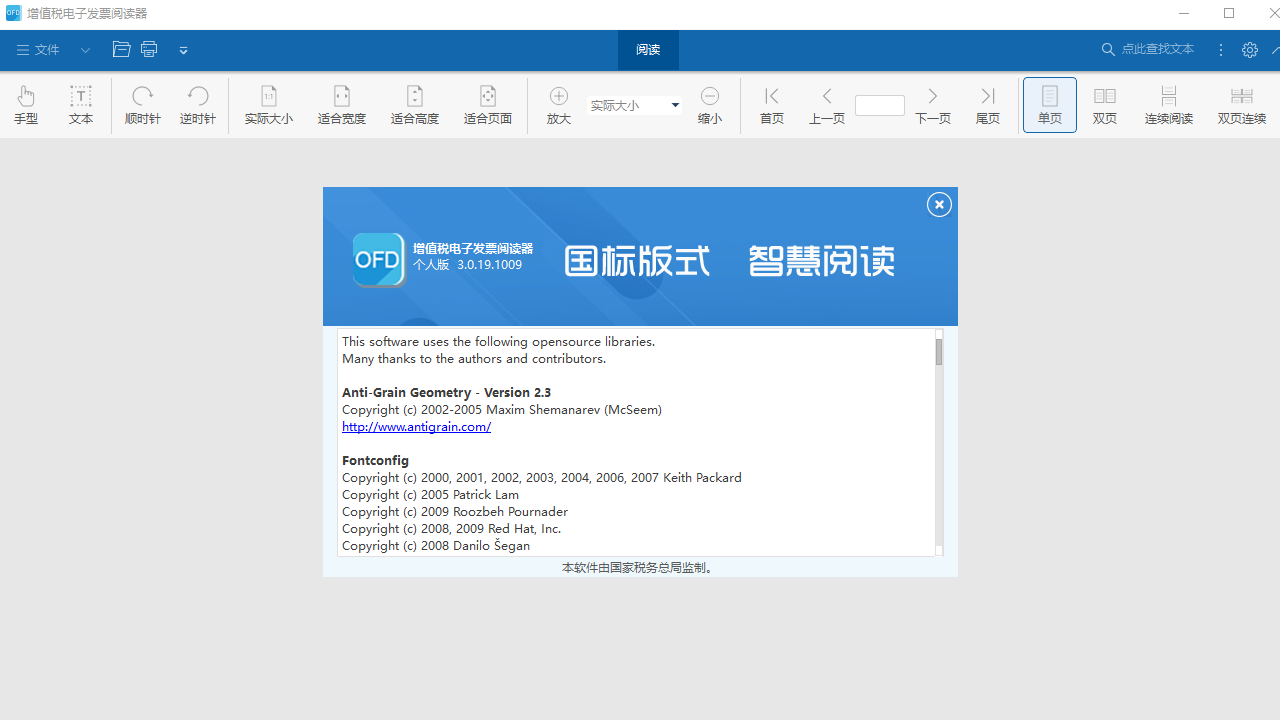This screenshot has width=1280, height=720.
Task: Expand the 文件 menu chevron
Action: click(x=85, y=49)
